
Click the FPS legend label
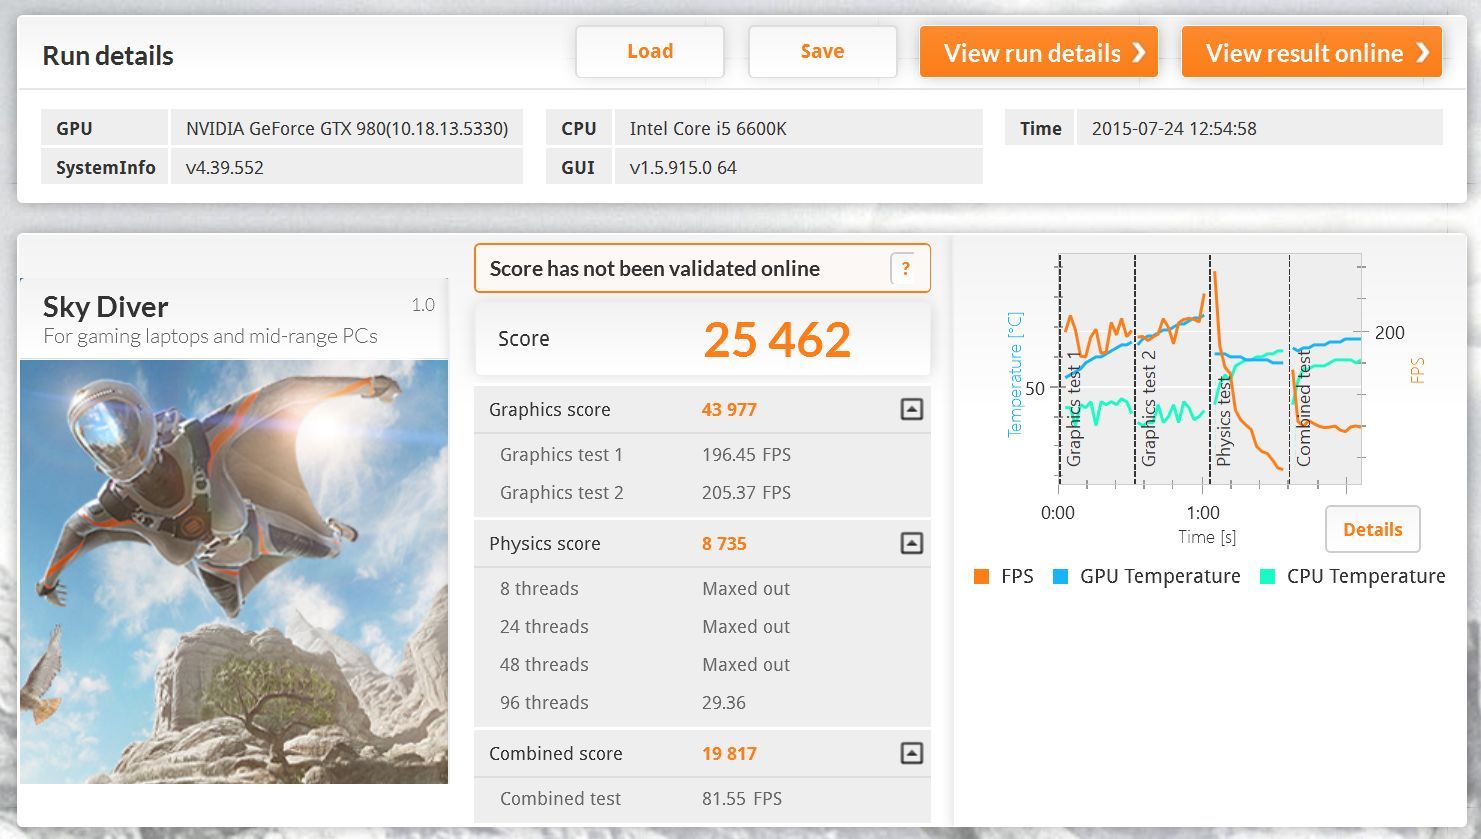click(x=1017, y=577)
